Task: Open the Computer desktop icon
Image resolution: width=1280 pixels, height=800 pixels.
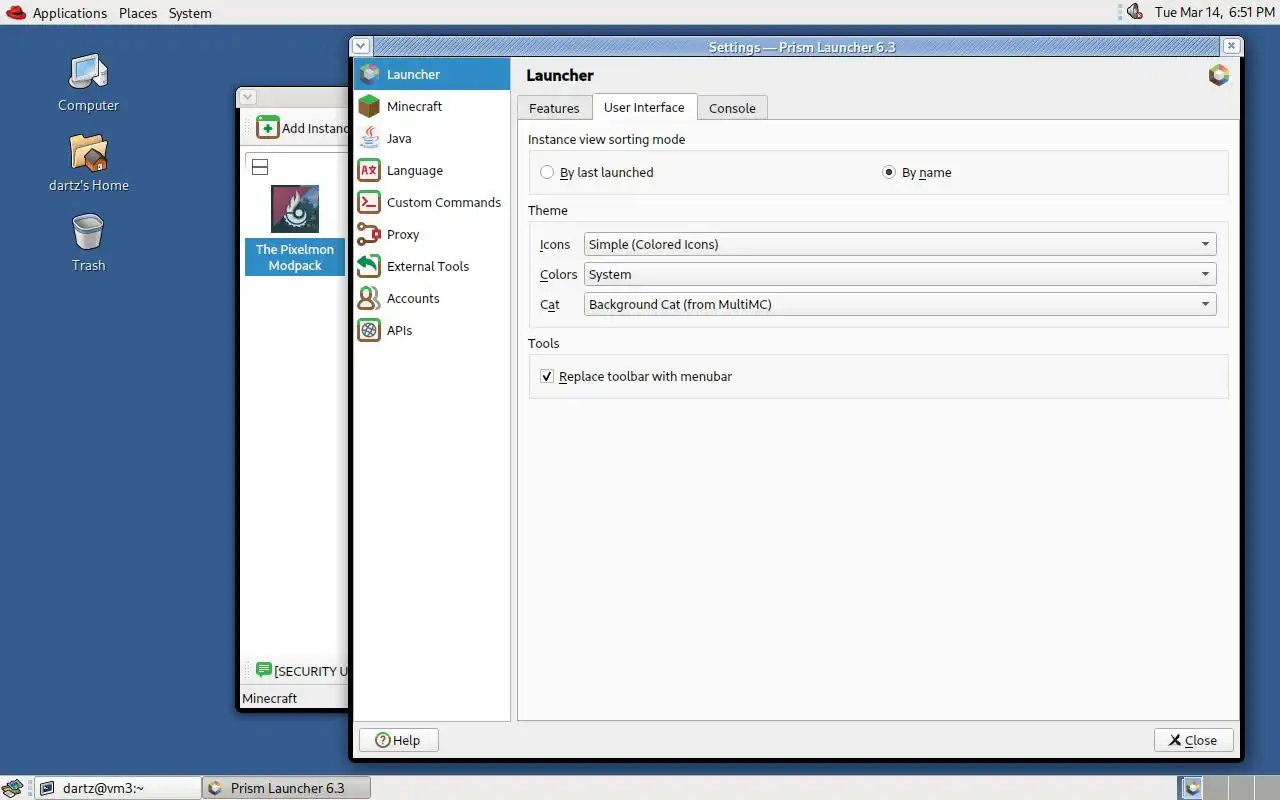Action: 88,72
